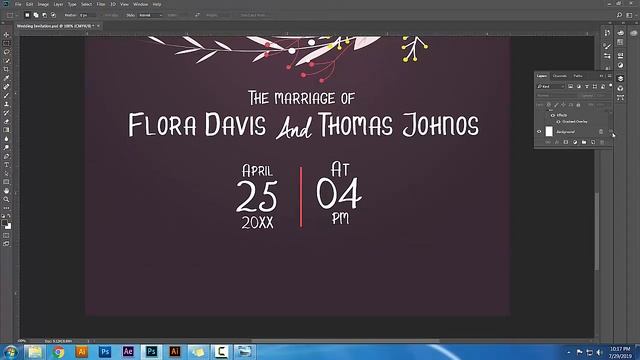640x360 pixels.
Task: Open the Layers panel flyout menu
Action: click(609, 76)
